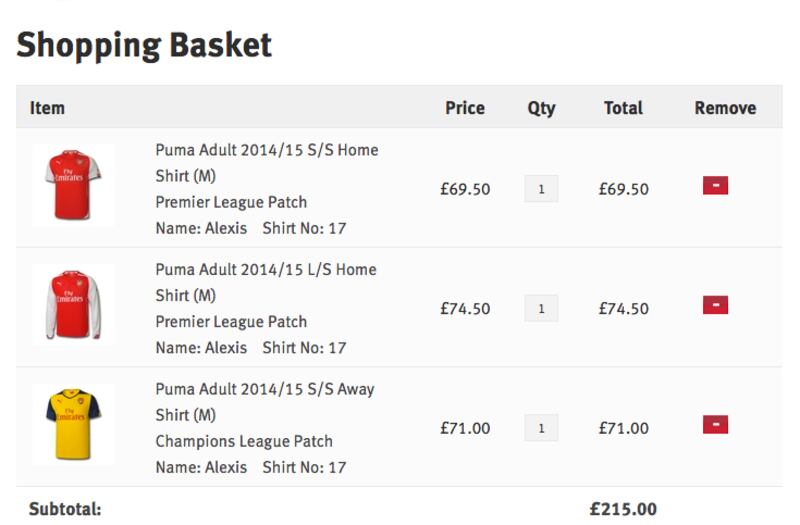Click the Price column header
800x525 pixels.
[x=465, y=108]
